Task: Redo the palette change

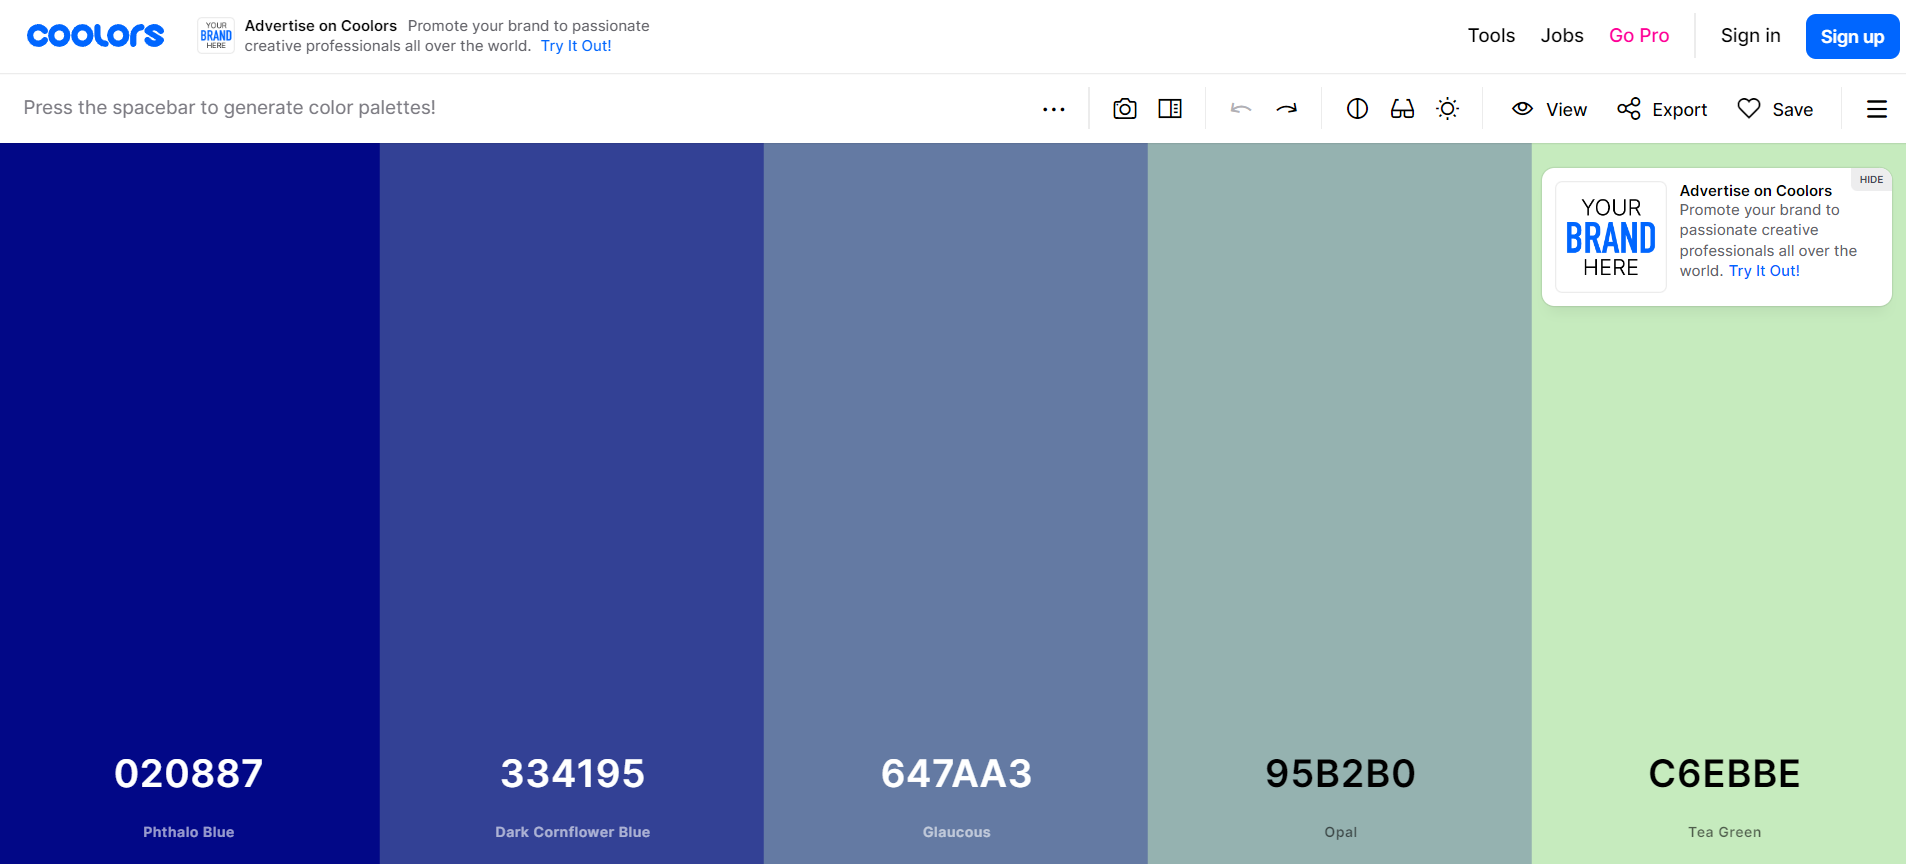Action: click(1287, 109)
